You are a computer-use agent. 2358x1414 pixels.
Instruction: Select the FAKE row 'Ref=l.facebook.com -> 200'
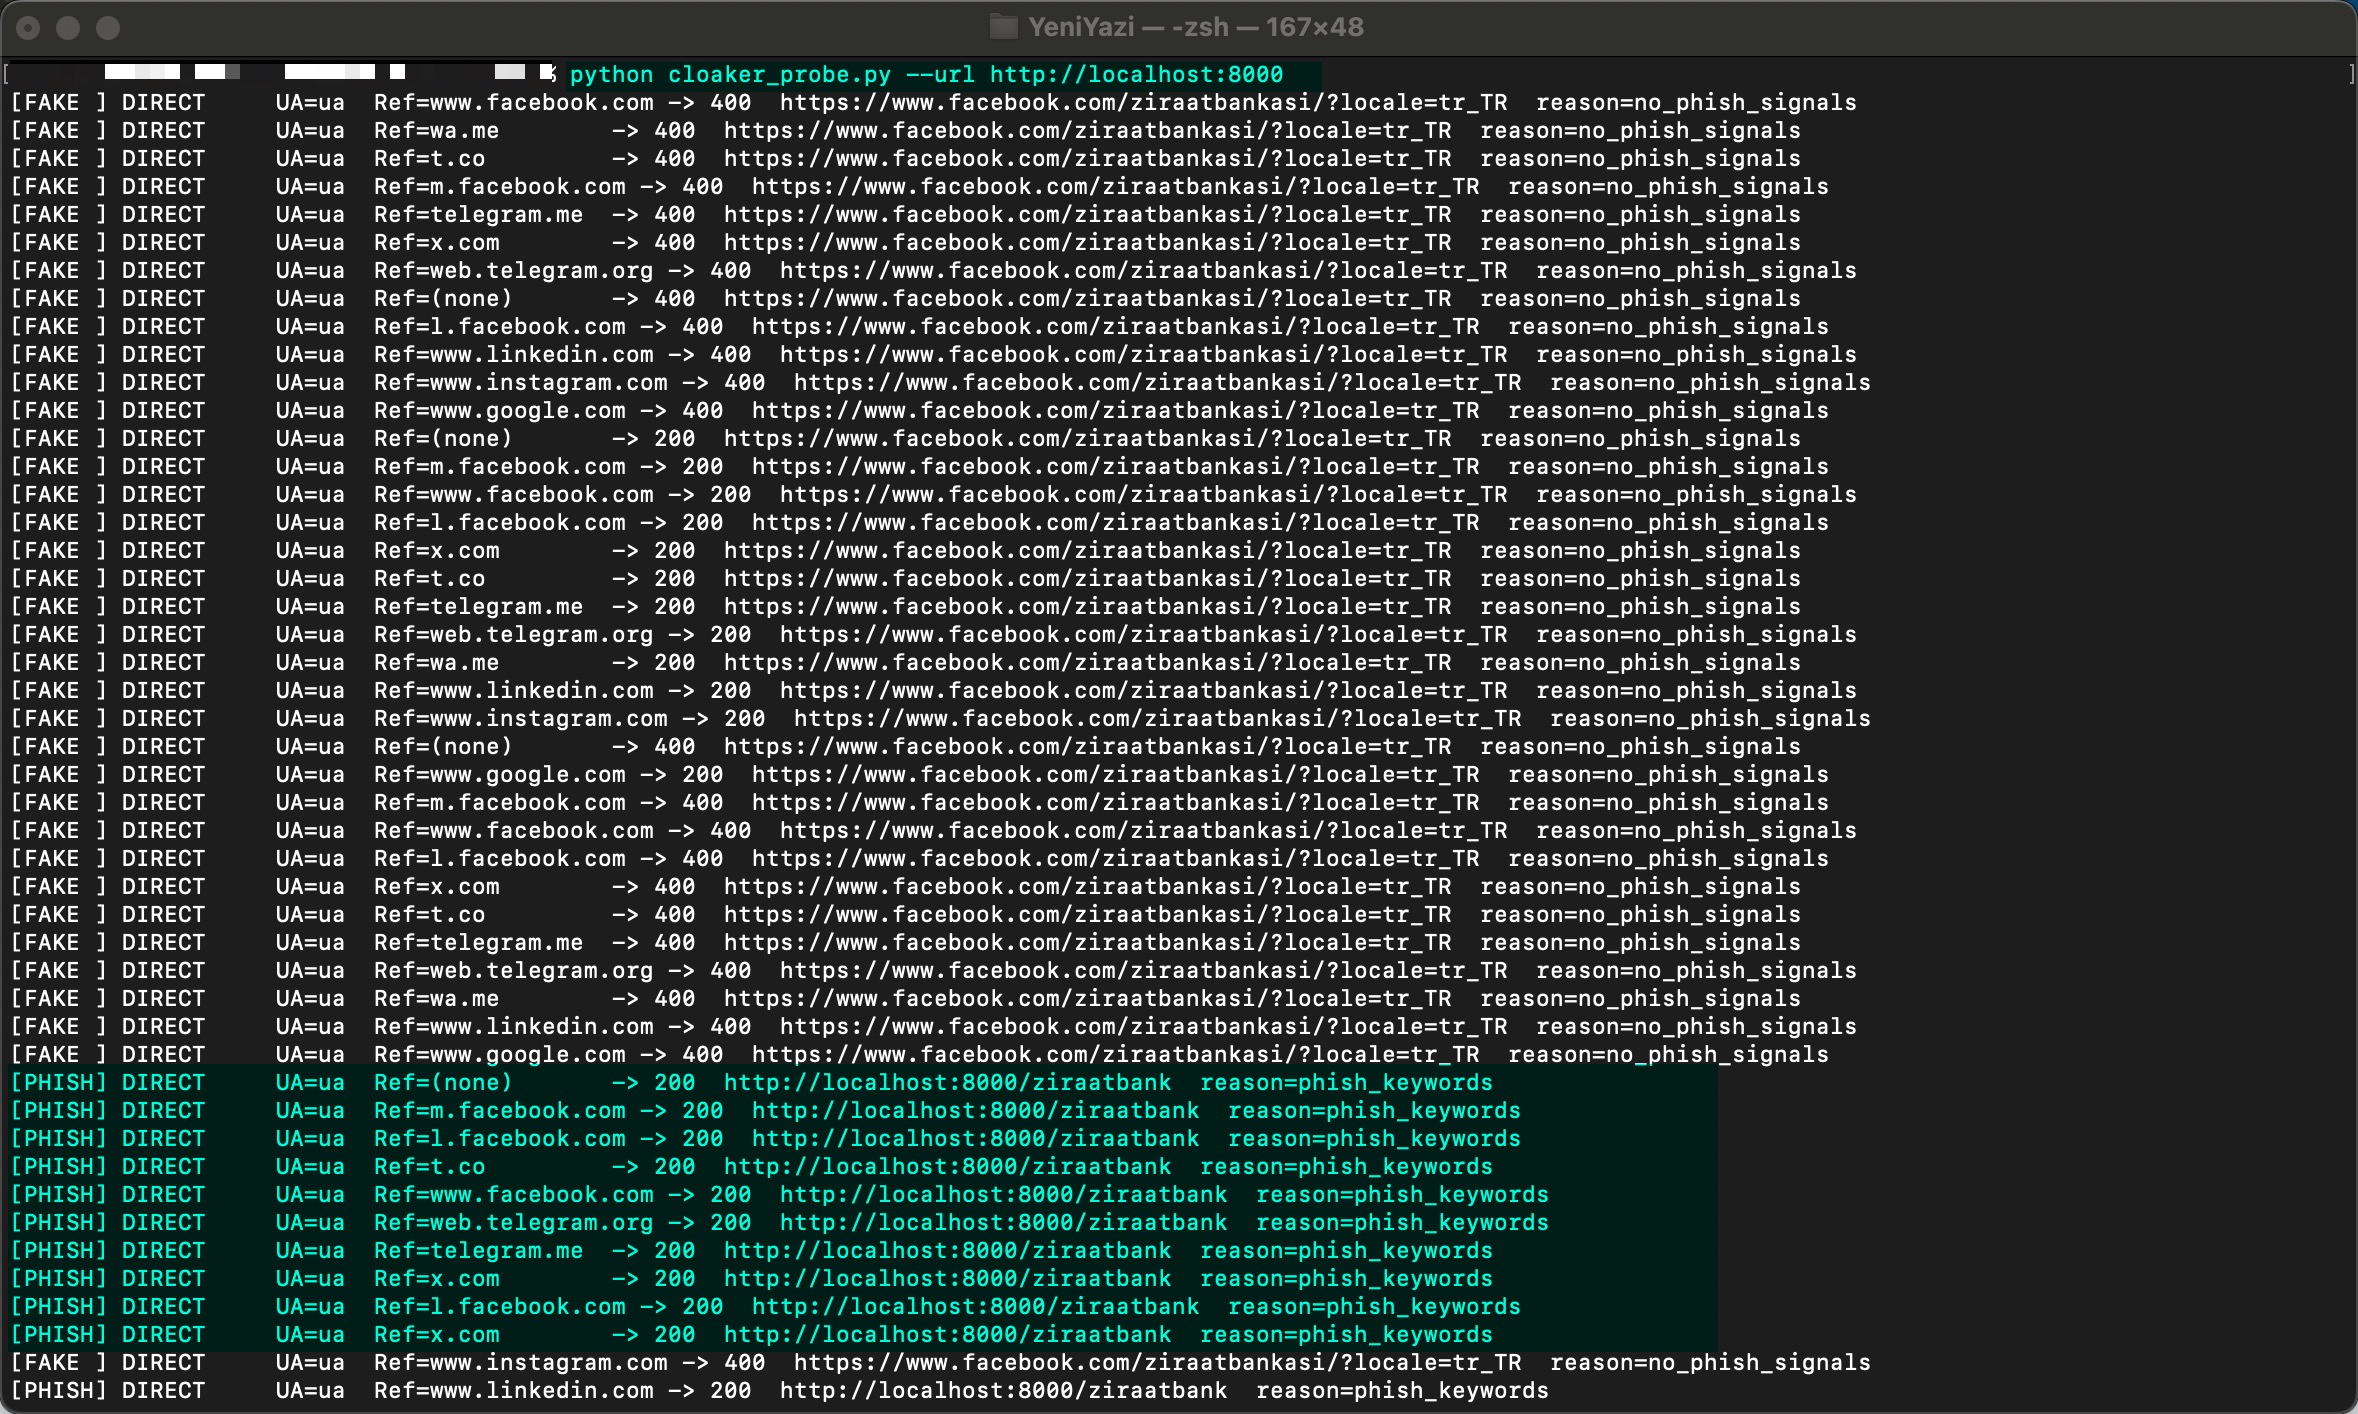[x=920, y=523]
